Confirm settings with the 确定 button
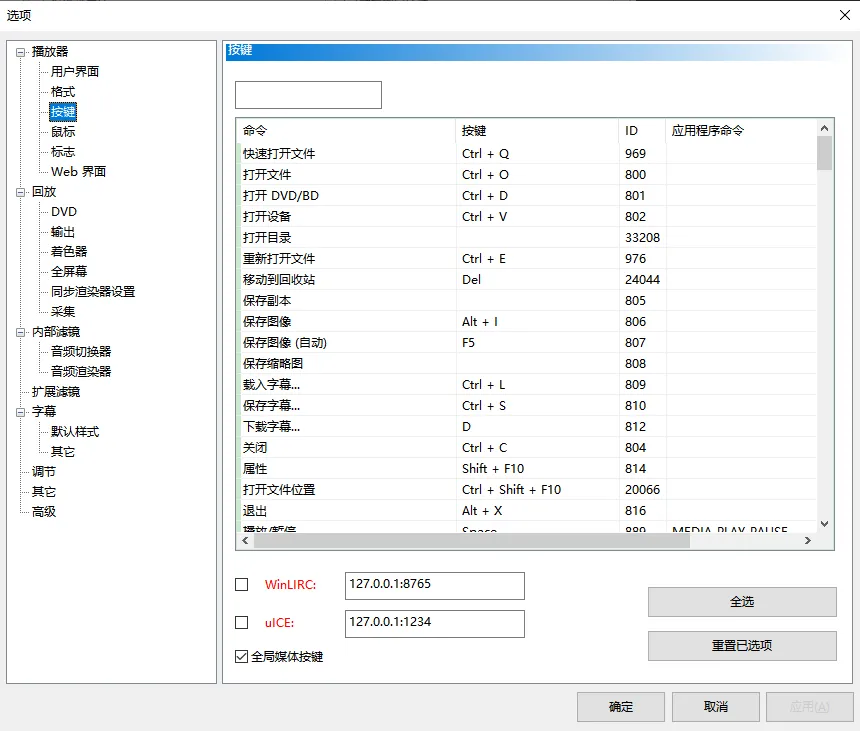Image resolution: width=860 pixels, height=731 pixels. [x=620, y=706]
